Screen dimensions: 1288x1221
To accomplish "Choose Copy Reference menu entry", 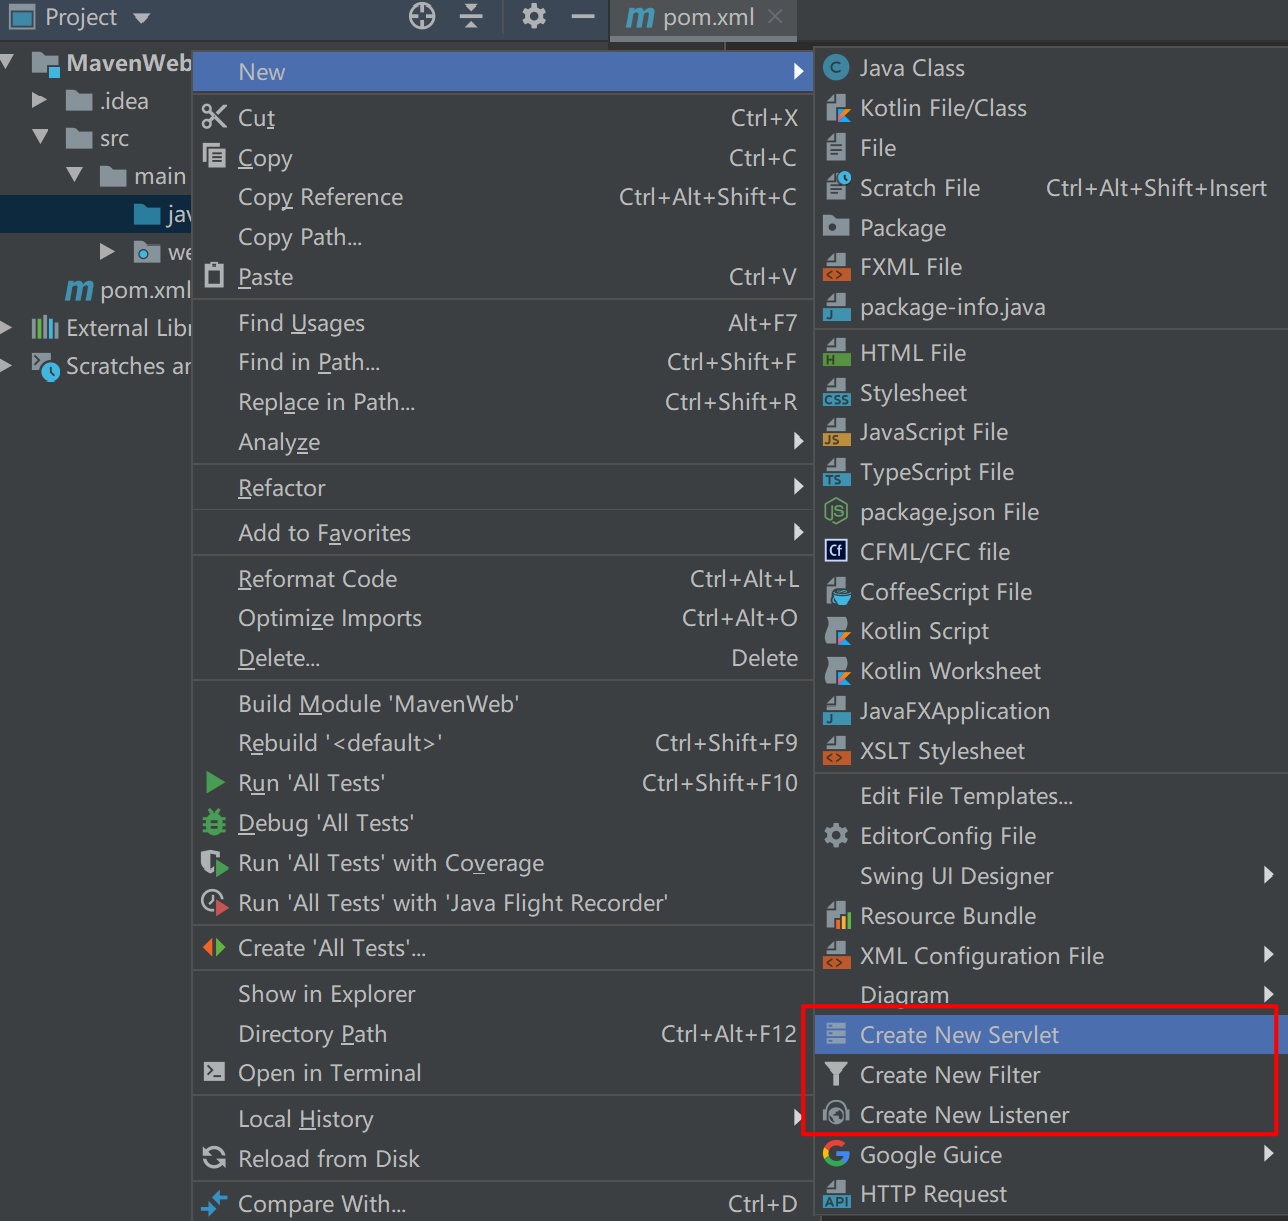I will point(503,197).
